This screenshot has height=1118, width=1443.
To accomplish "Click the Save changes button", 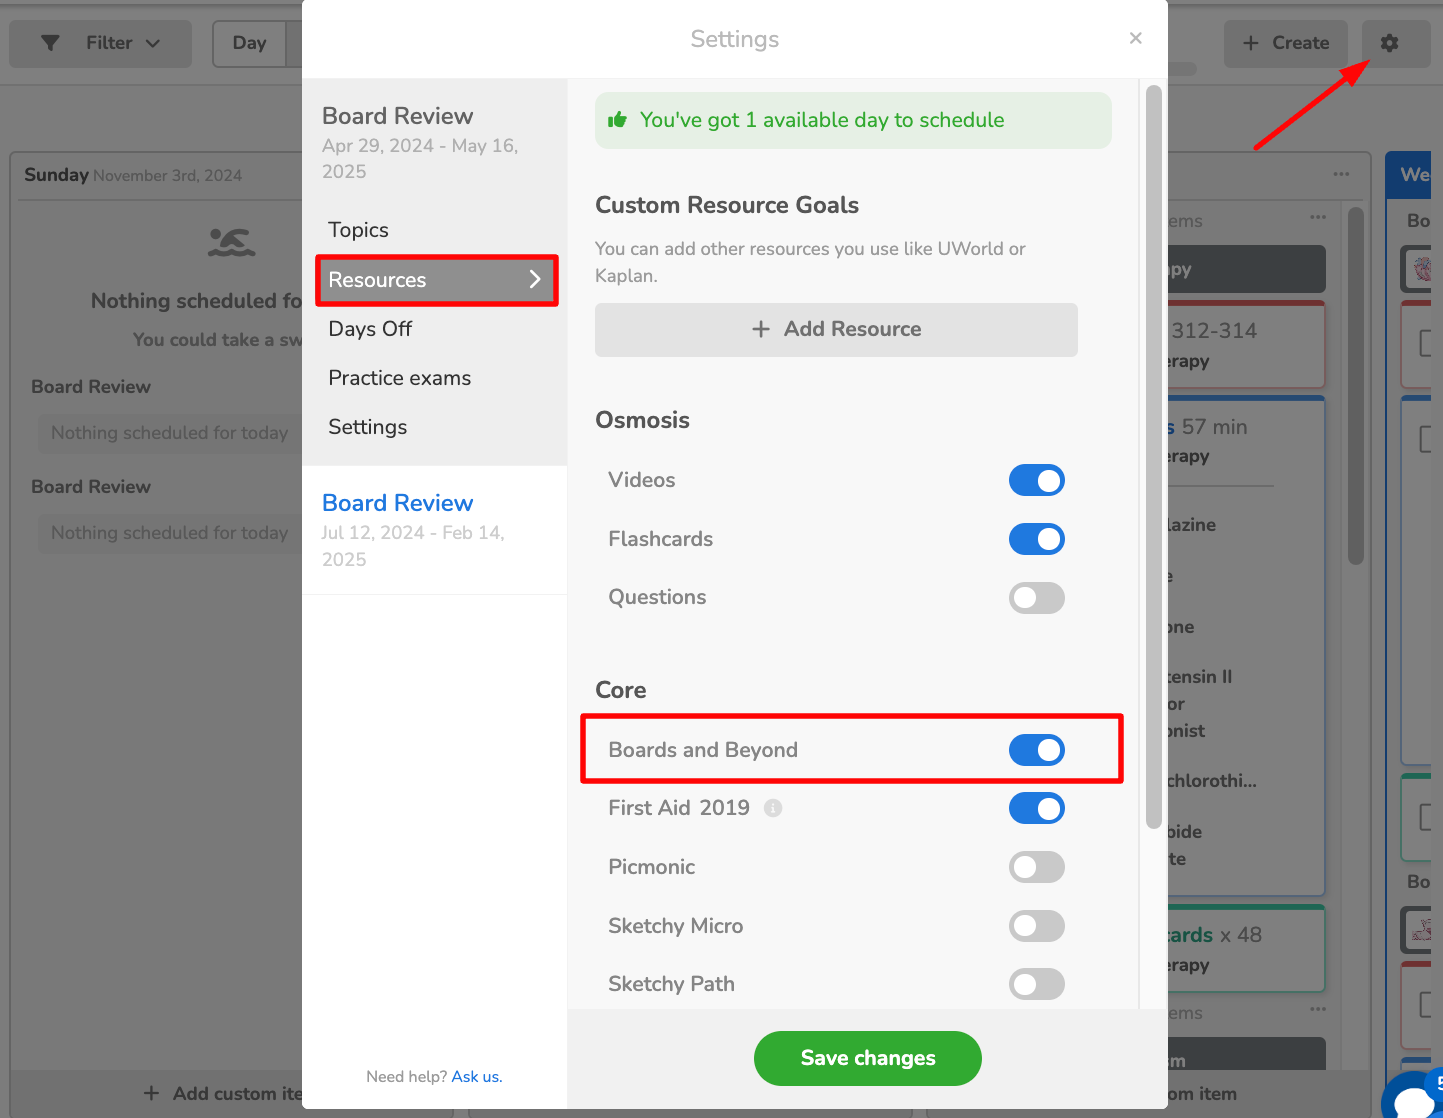I will tap(867, 1058).
